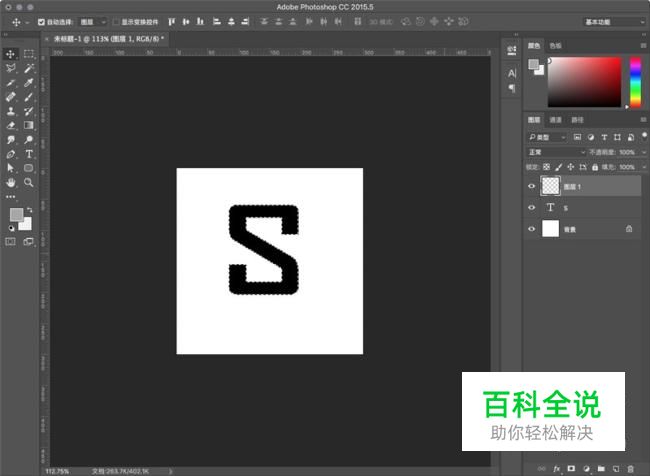Image resolution: width=650 pixels, height=476 pixels.
Task: Change the screen mode
Action: point(29,242)
